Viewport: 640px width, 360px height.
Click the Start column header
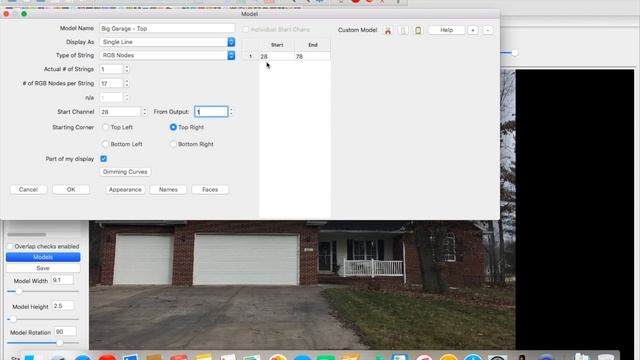tap(277, 45)
